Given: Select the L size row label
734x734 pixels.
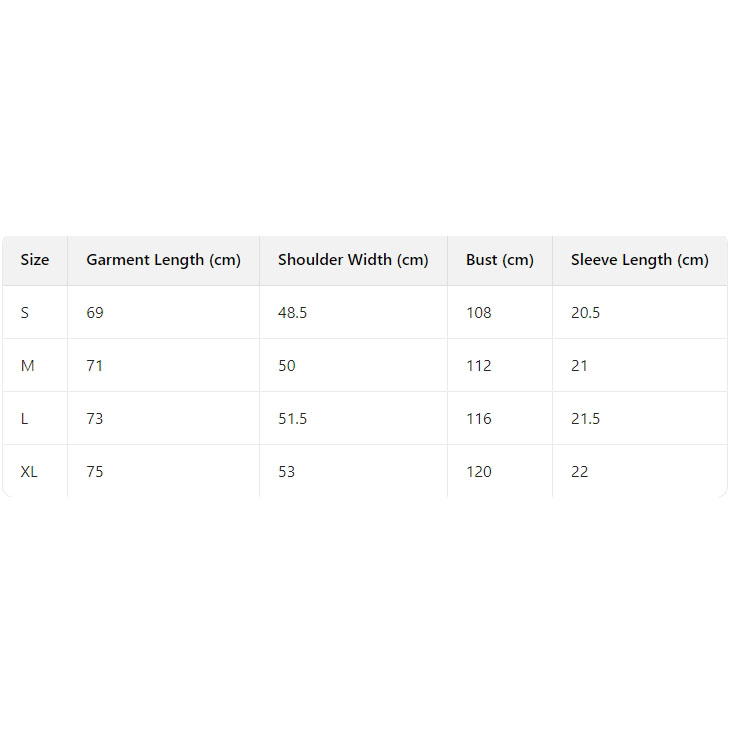Looking at the screenshot, I should click(x=25, y=419).
